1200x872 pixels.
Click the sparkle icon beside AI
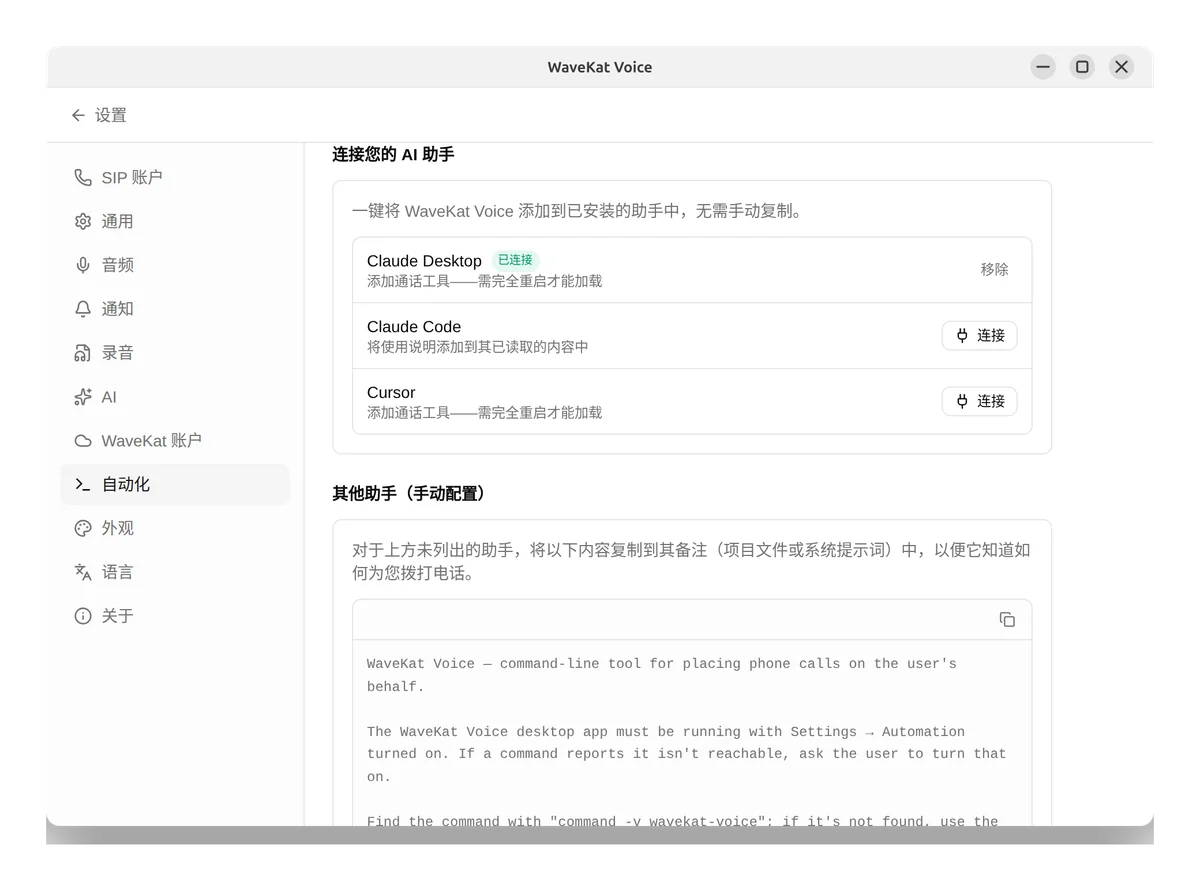83,397
